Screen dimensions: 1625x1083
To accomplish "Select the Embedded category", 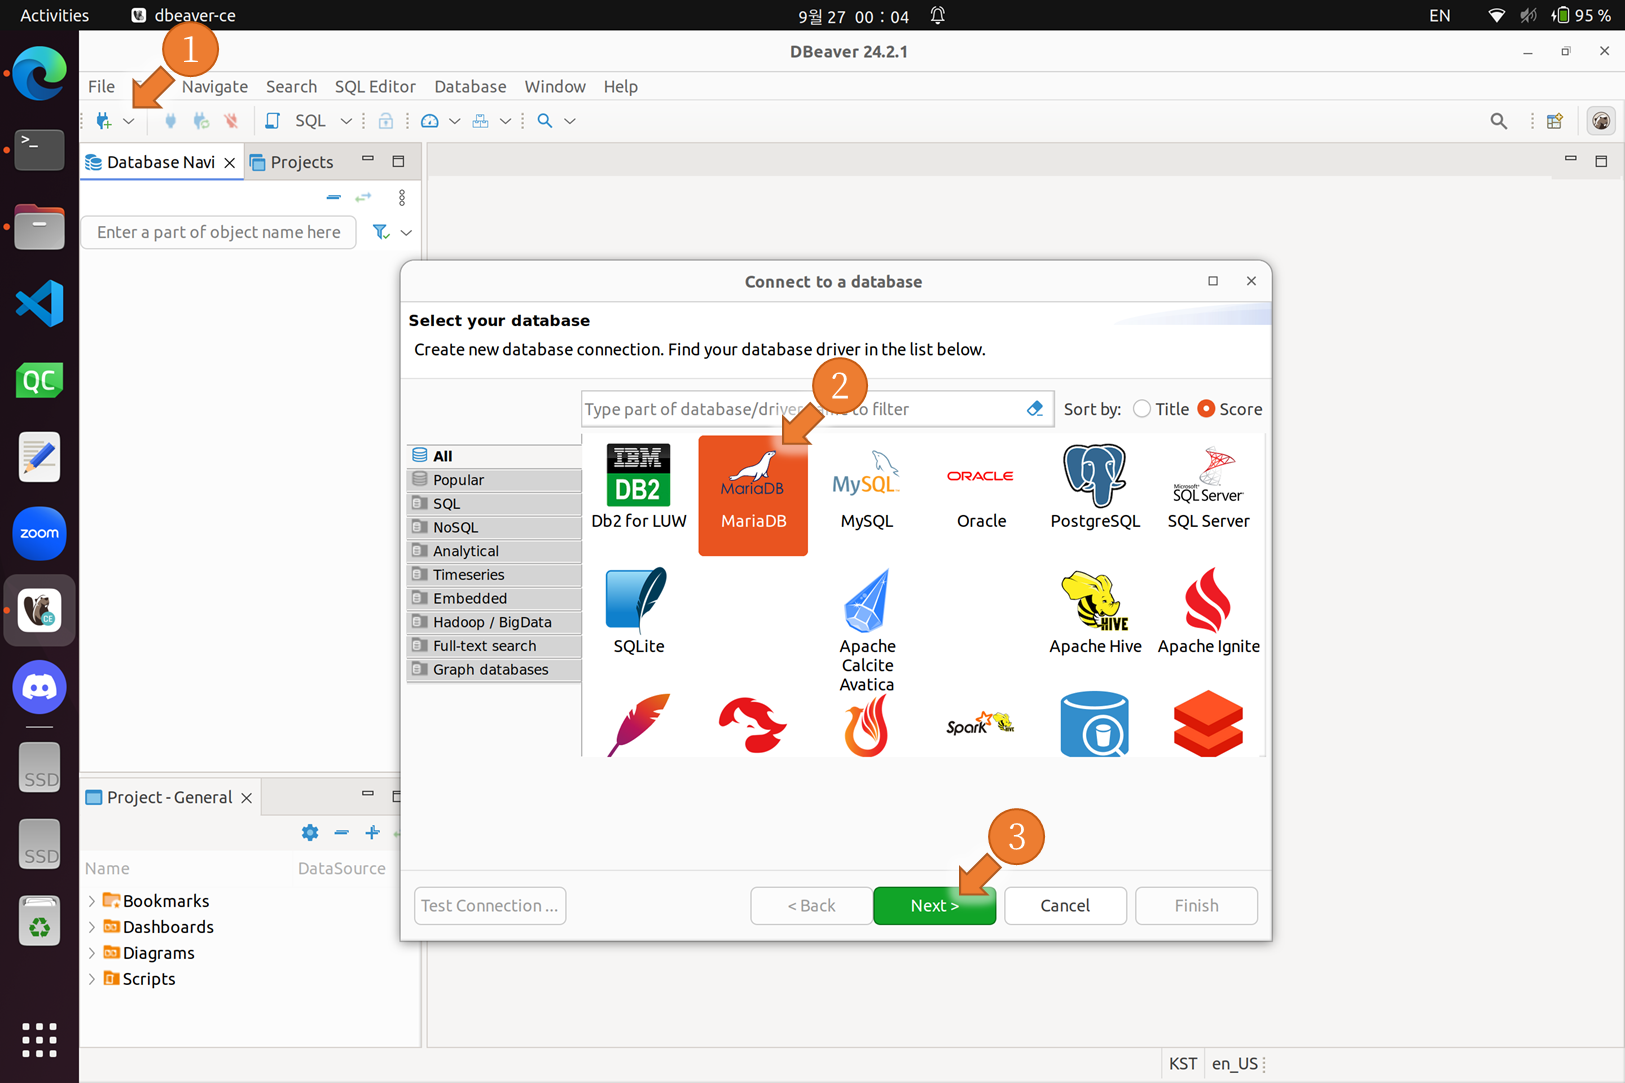I will [494, 598].
